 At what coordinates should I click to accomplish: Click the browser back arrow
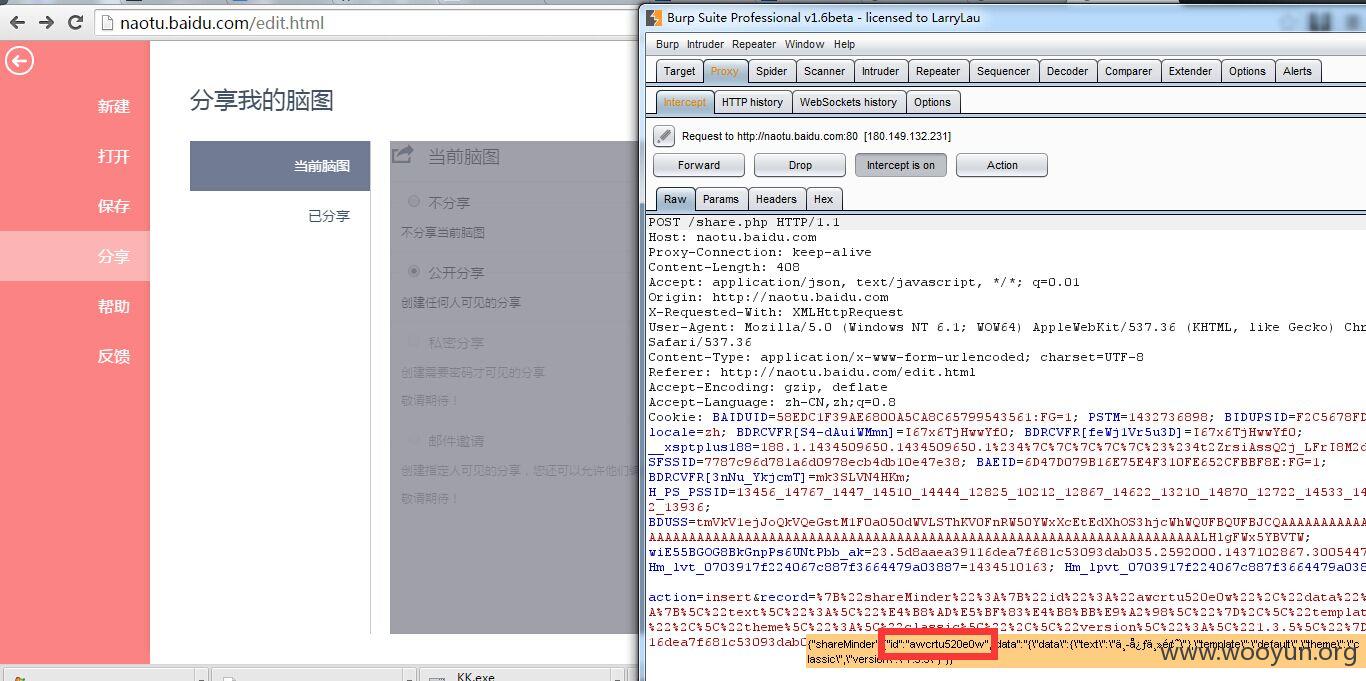pos(17,22)
